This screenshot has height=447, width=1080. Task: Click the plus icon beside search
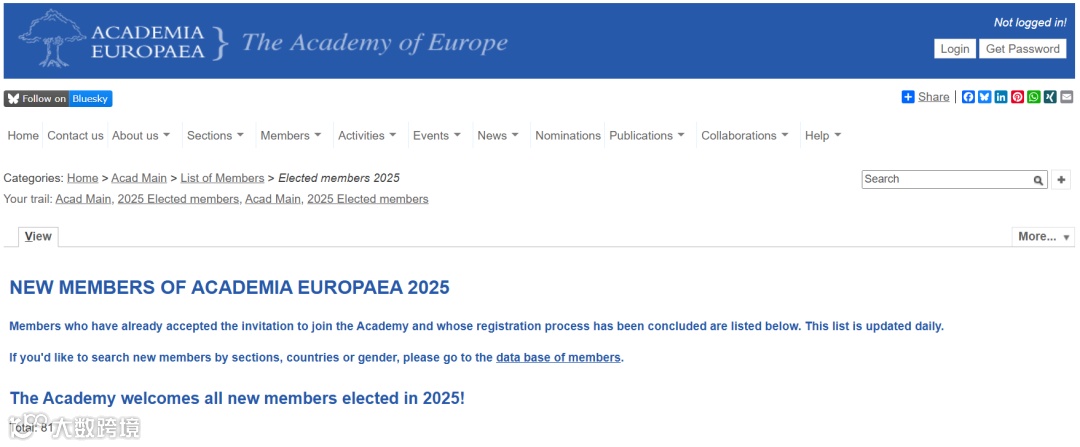1062,180
